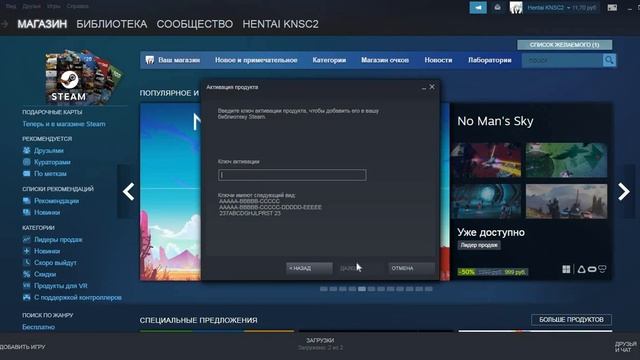Open the Друзьями recommendations link
Viewport: 640px width, 360px height.
coord(49,151)
